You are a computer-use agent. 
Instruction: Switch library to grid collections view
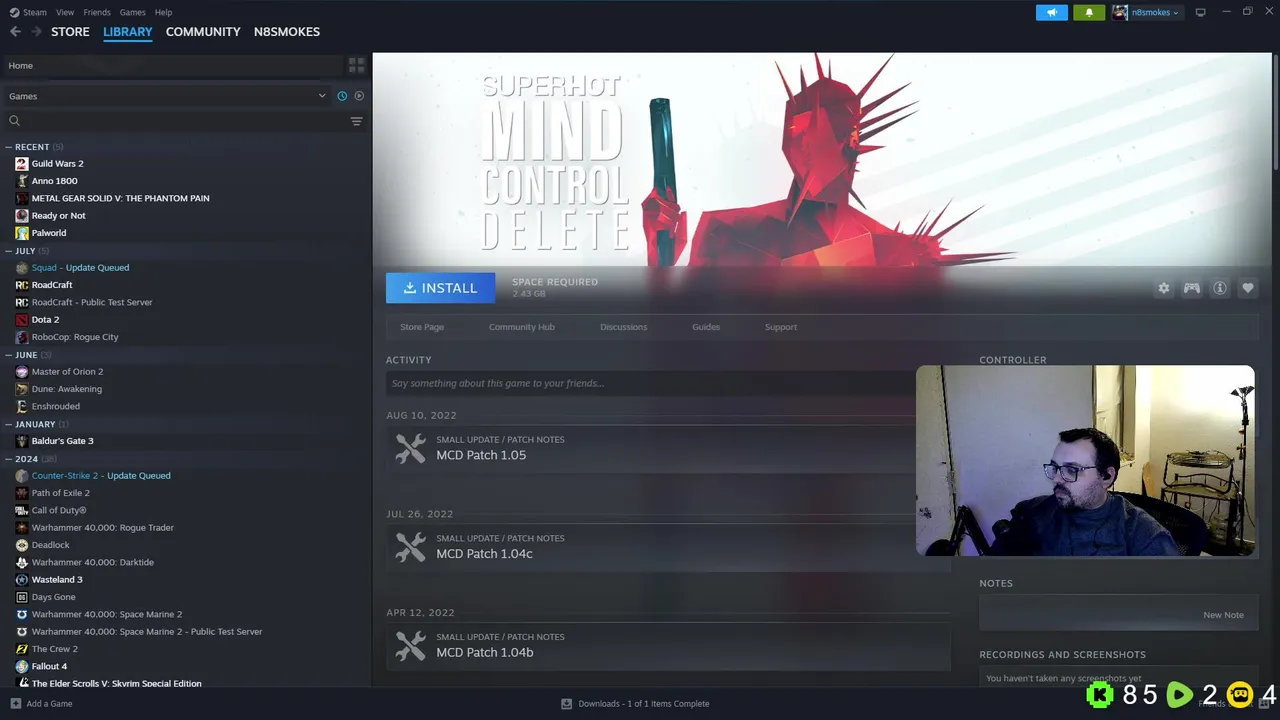click(356, 65)
